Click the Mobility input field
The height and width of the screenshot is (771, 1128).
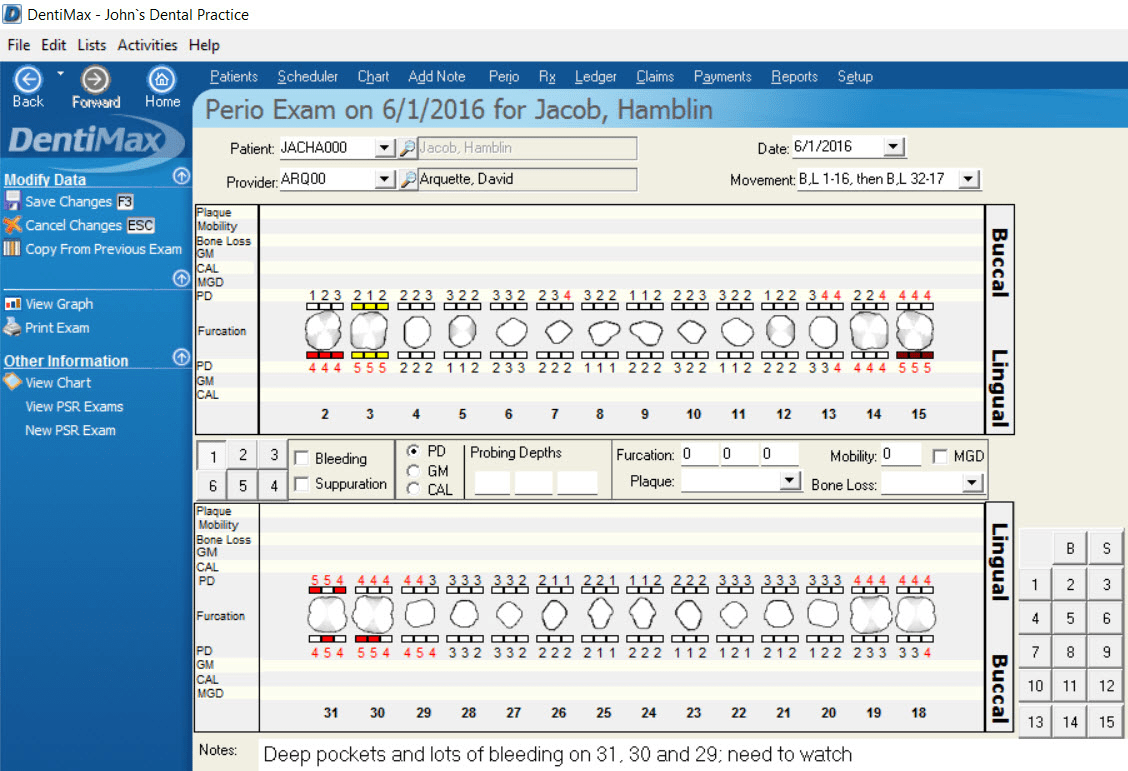[901, 455]
